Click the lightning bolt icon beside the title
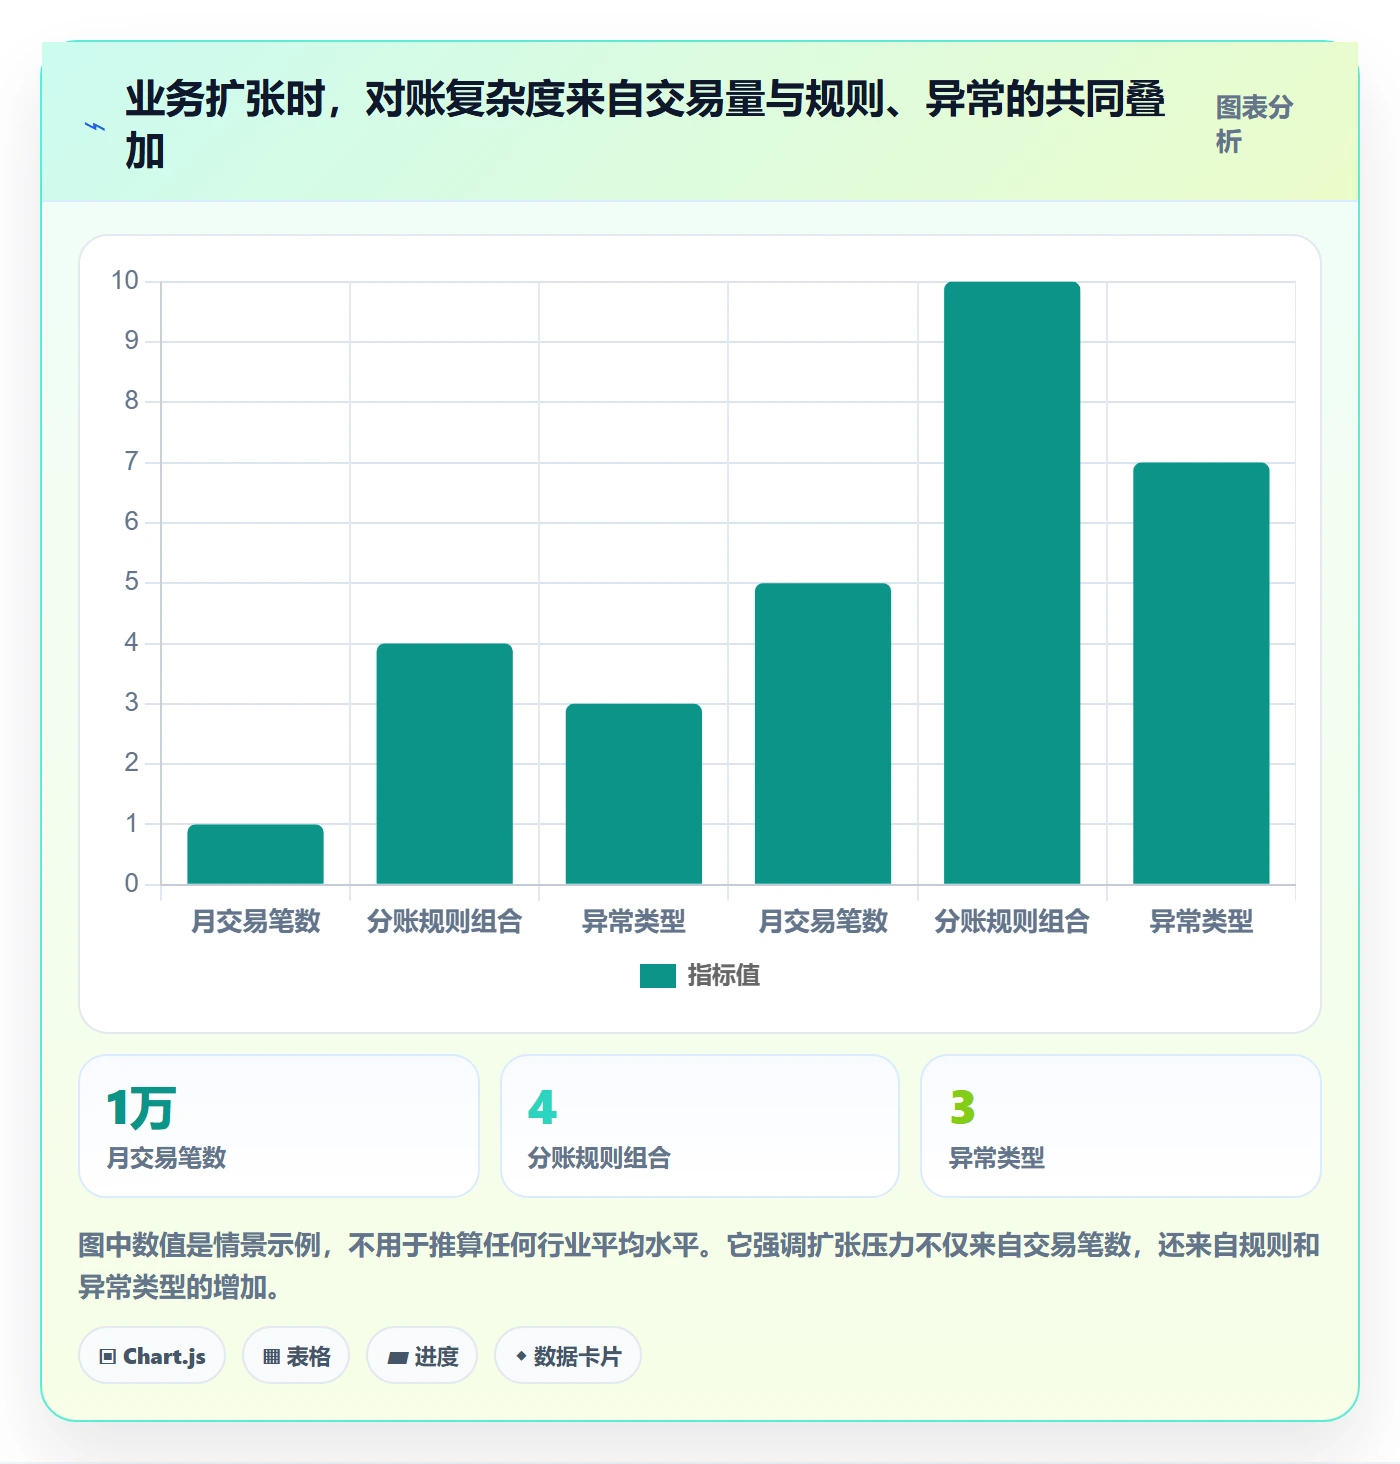Image resolution: width=1400 pixels, height=1464 pixels. [95, 127]
